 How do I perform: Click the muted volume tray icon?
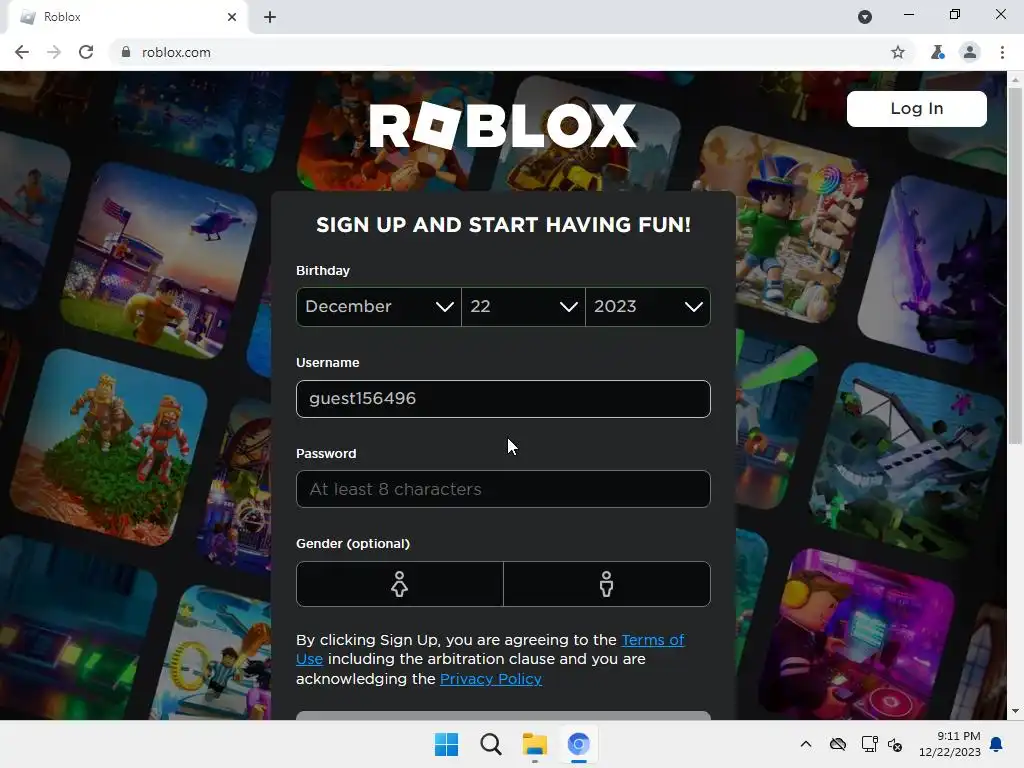(895, 744)
